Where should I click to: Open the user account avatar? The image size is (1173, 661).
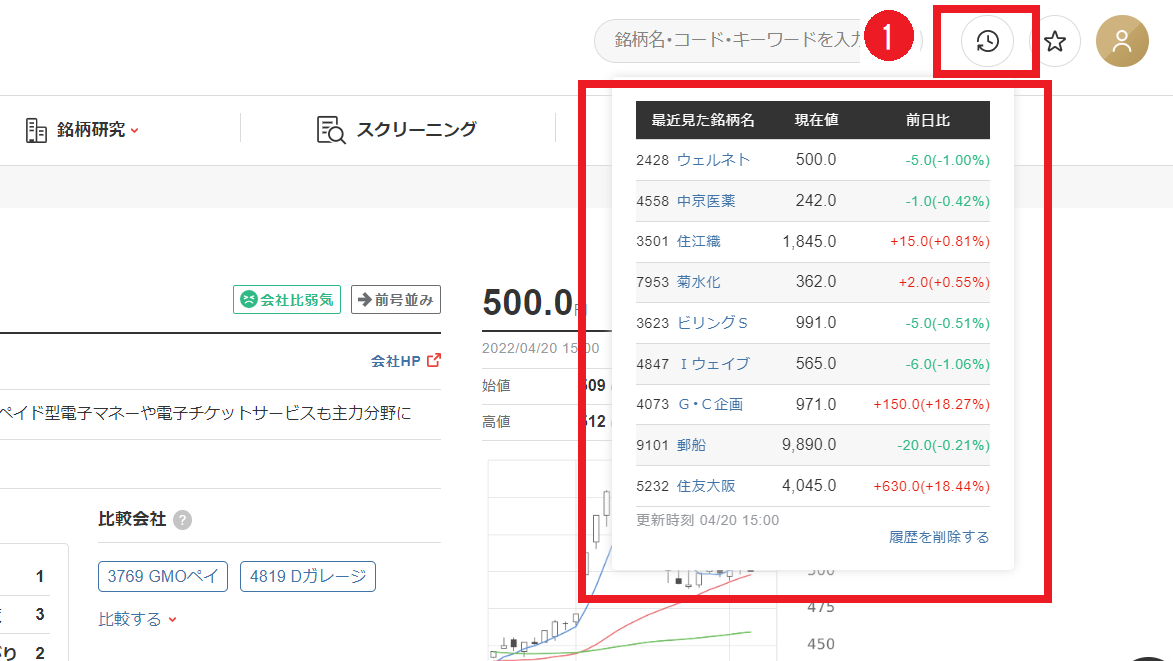point(1122,41)
